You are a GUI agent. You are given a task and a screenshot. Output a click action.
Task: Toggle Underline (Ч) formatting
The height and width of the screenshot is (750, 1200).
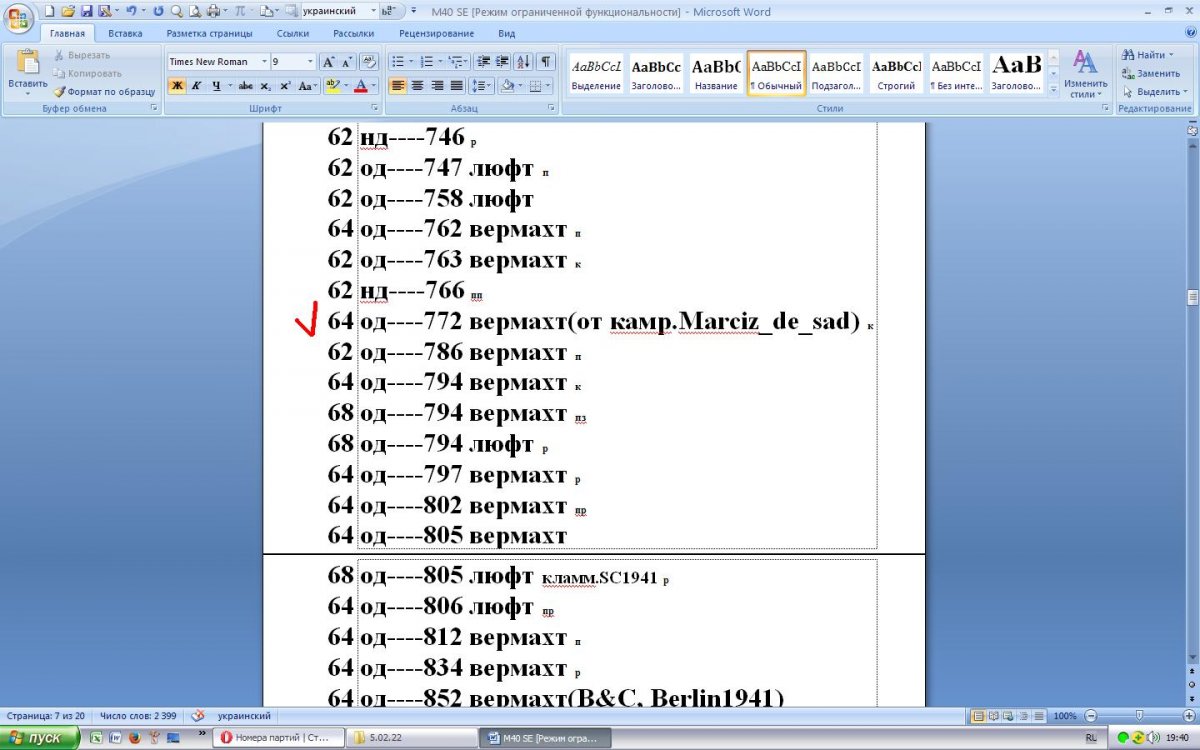tap(216, 86)
